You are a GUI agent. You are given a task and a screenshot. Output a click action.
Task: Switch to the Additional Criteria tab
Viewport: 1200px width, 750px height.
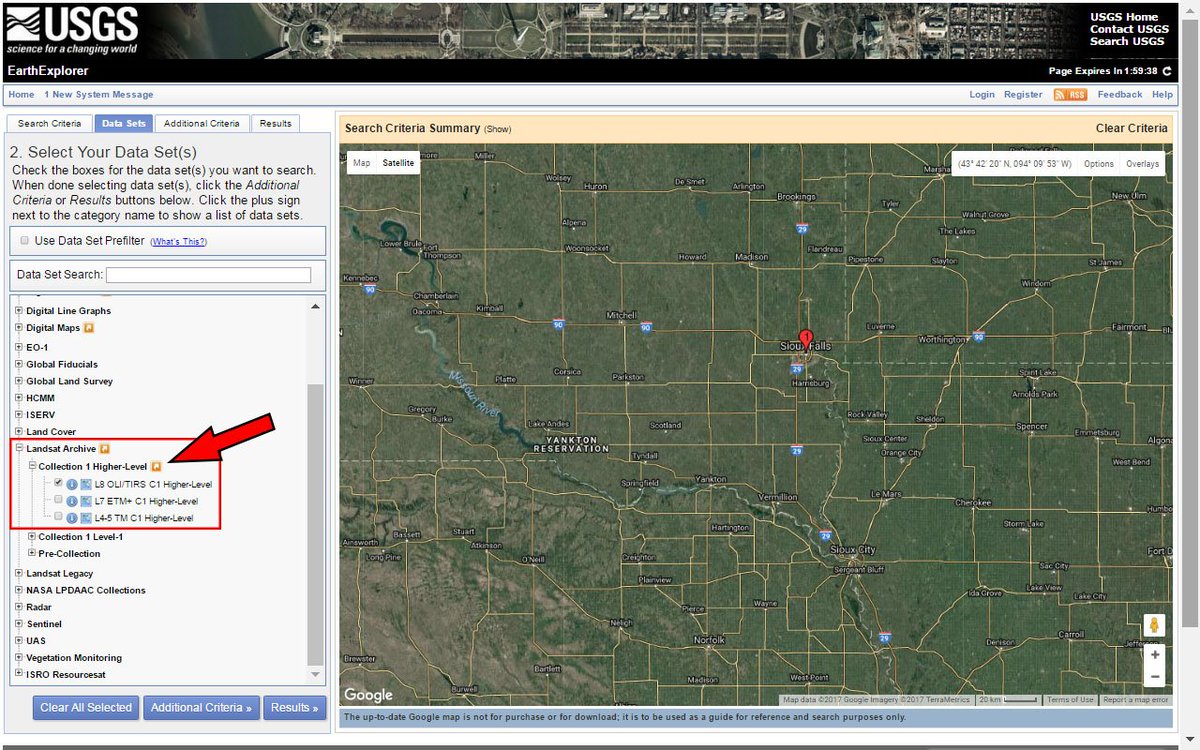point(201,123)
